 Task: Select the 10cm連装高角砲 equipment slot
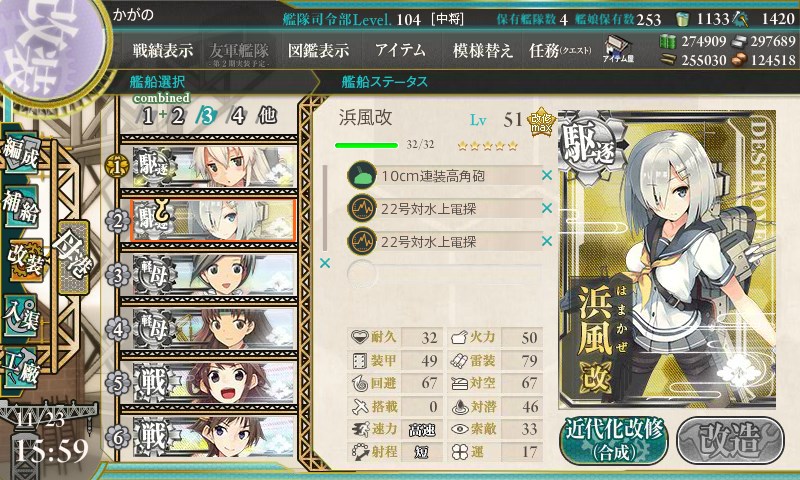pos(444,176)
